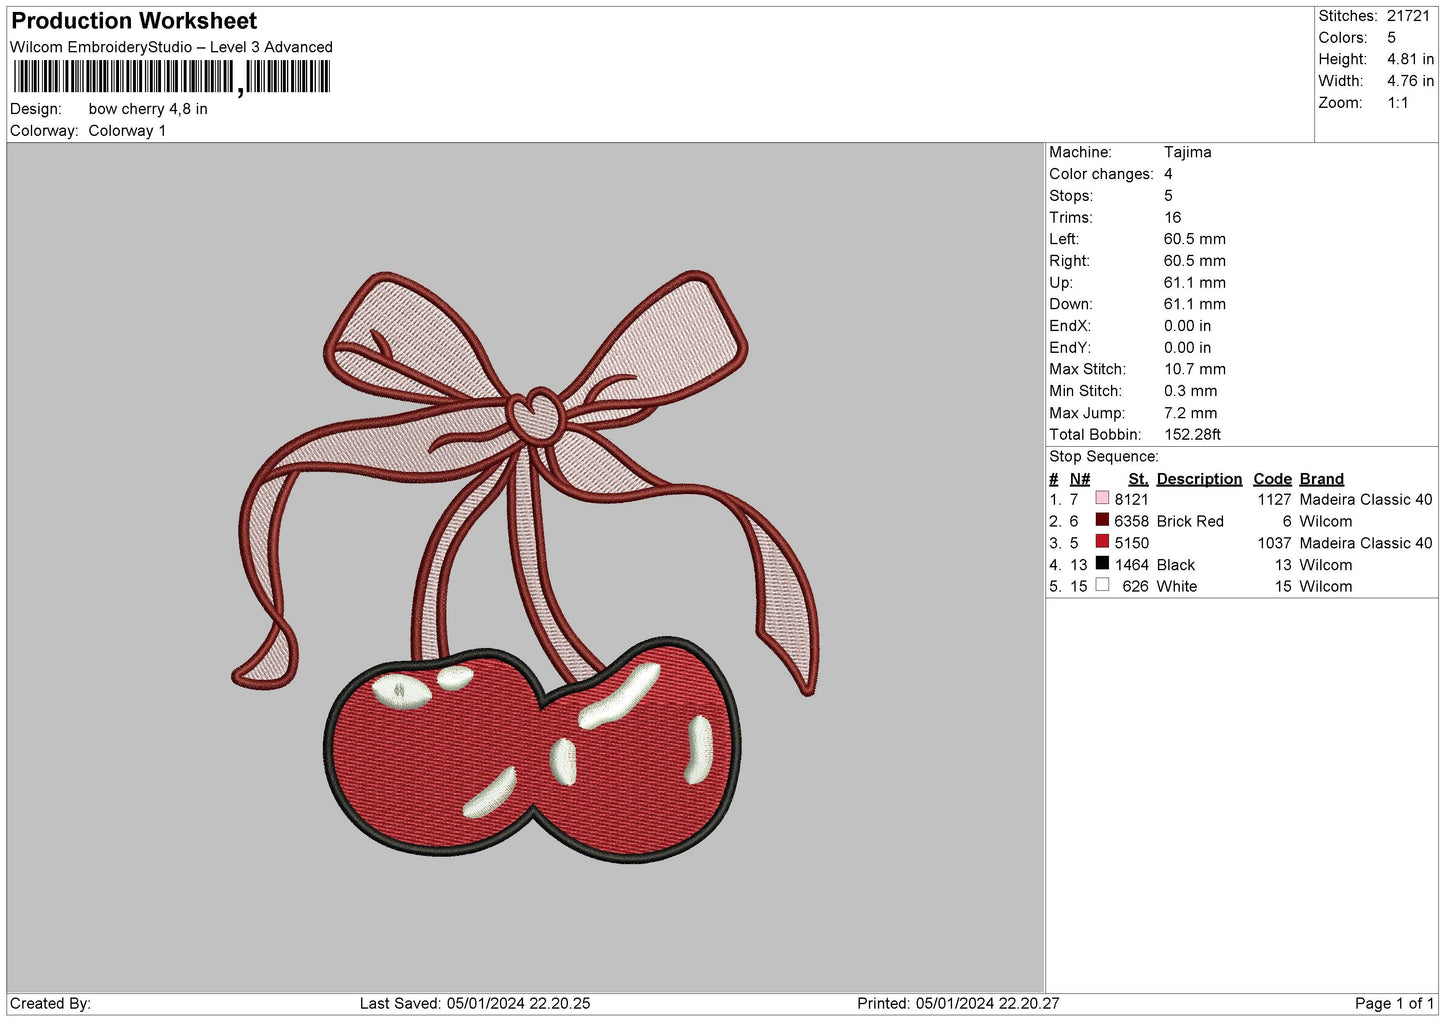The image size is (1445, 1021).
Task: Click the Width value 4.76 in
Action: [1410, 81]
